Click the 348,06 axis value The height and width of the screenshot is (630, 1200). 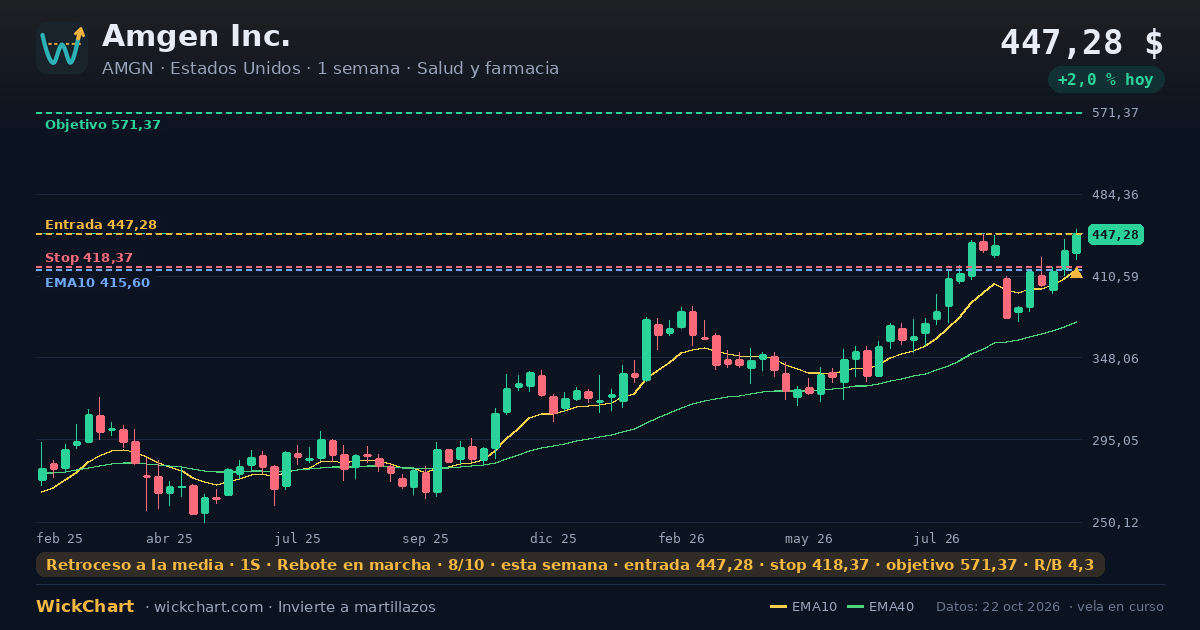tap(1115, 359)
